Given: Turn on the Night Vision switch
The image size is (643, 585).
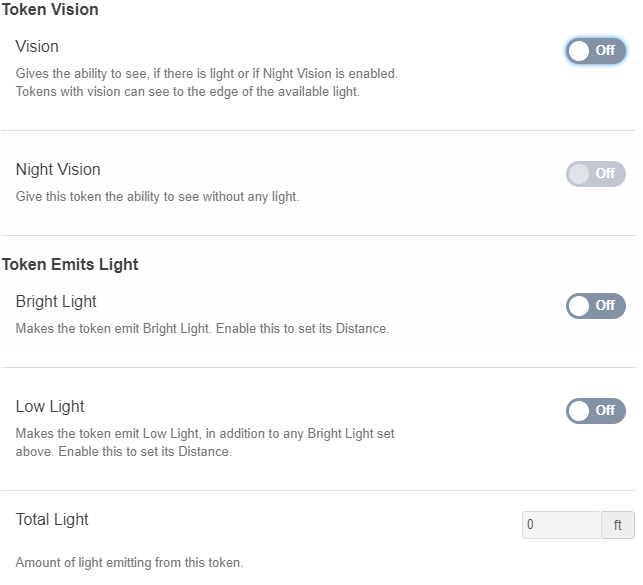Looking at the screenshot, I should [595, 174].
